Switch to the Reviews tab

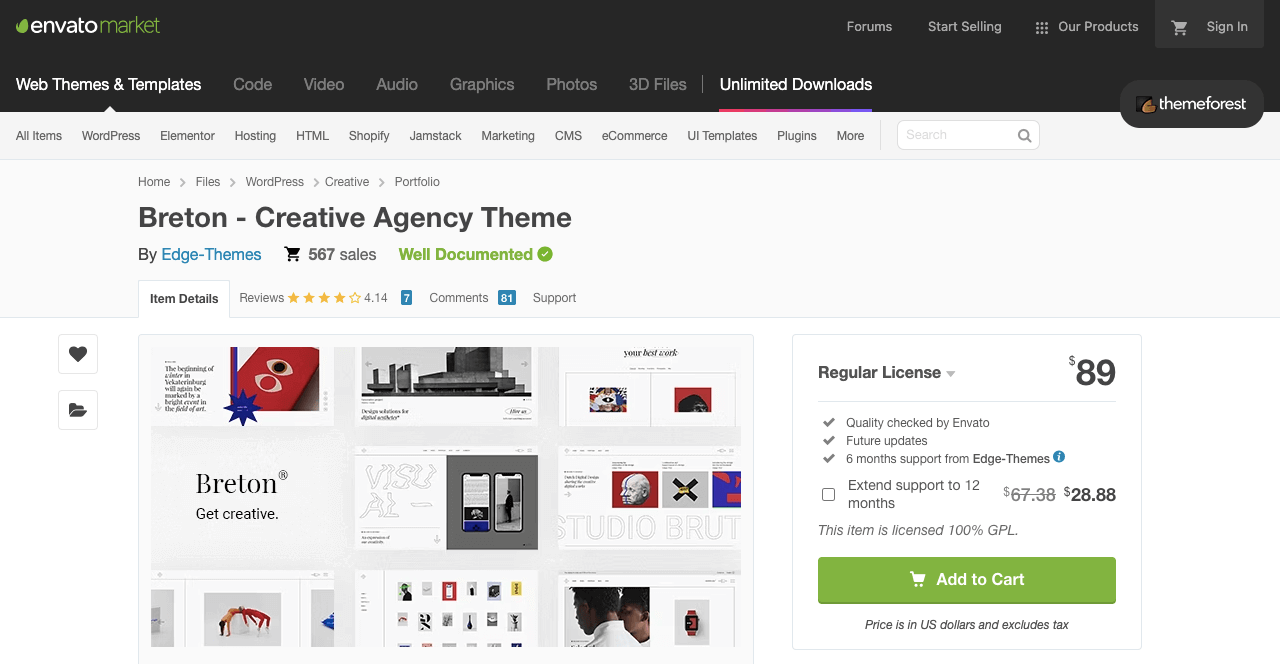[313, 298]
